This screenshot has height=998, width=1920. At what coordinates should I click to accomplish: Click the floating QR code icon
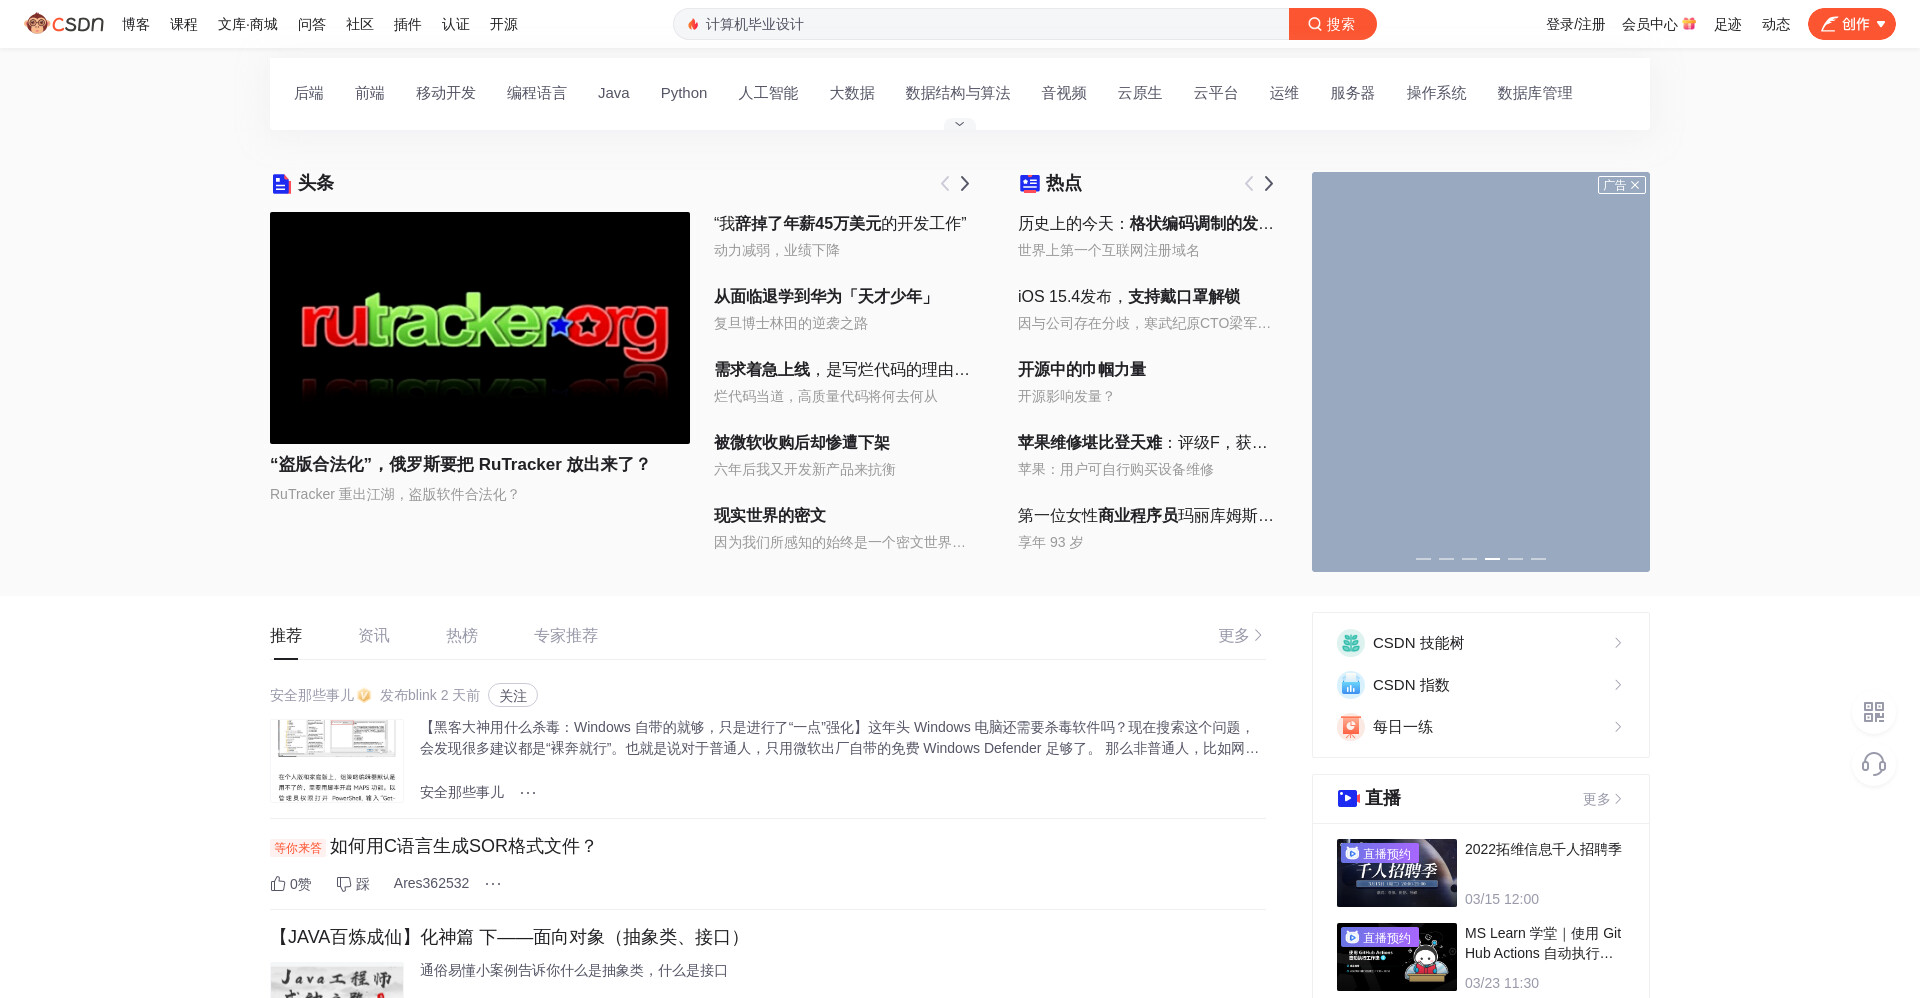1874,712
